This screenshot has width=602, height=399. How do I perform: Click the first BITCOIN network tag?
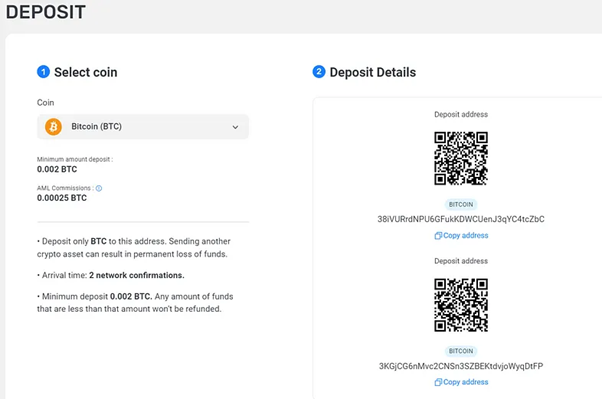tap(461, 205)
